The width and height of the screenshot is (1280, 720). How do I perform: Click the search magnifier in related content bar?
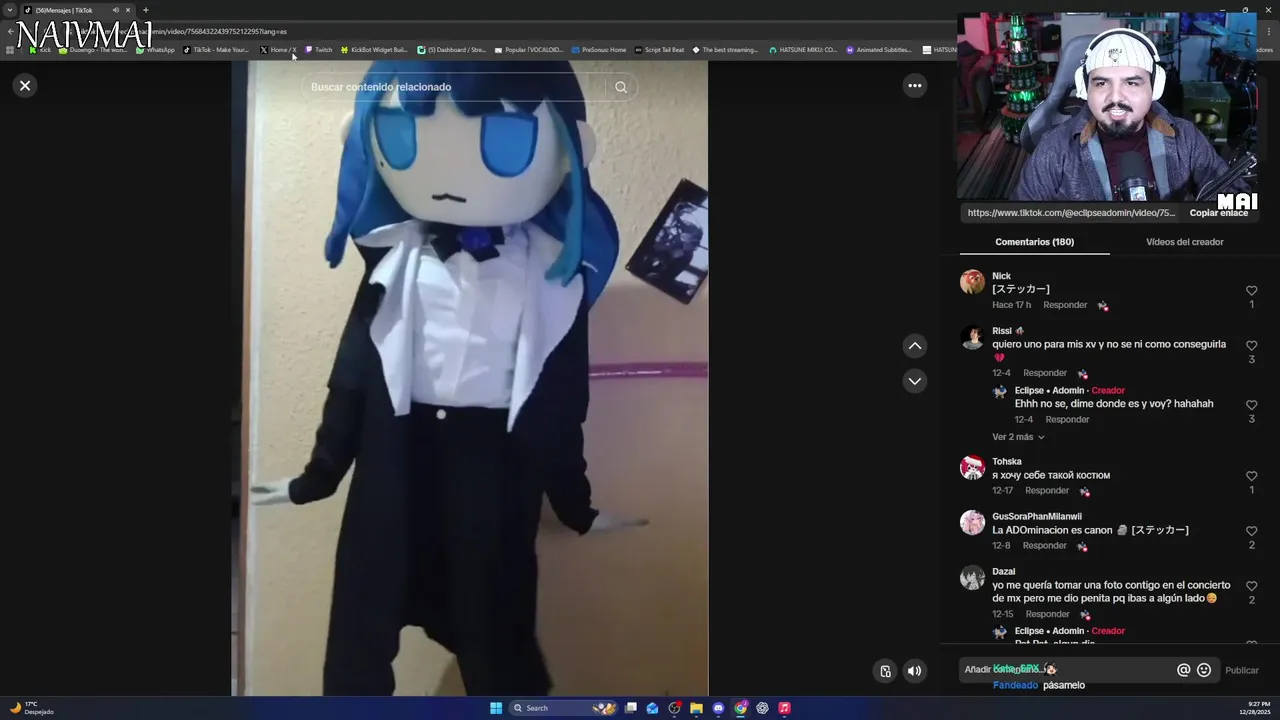[621, 87]
